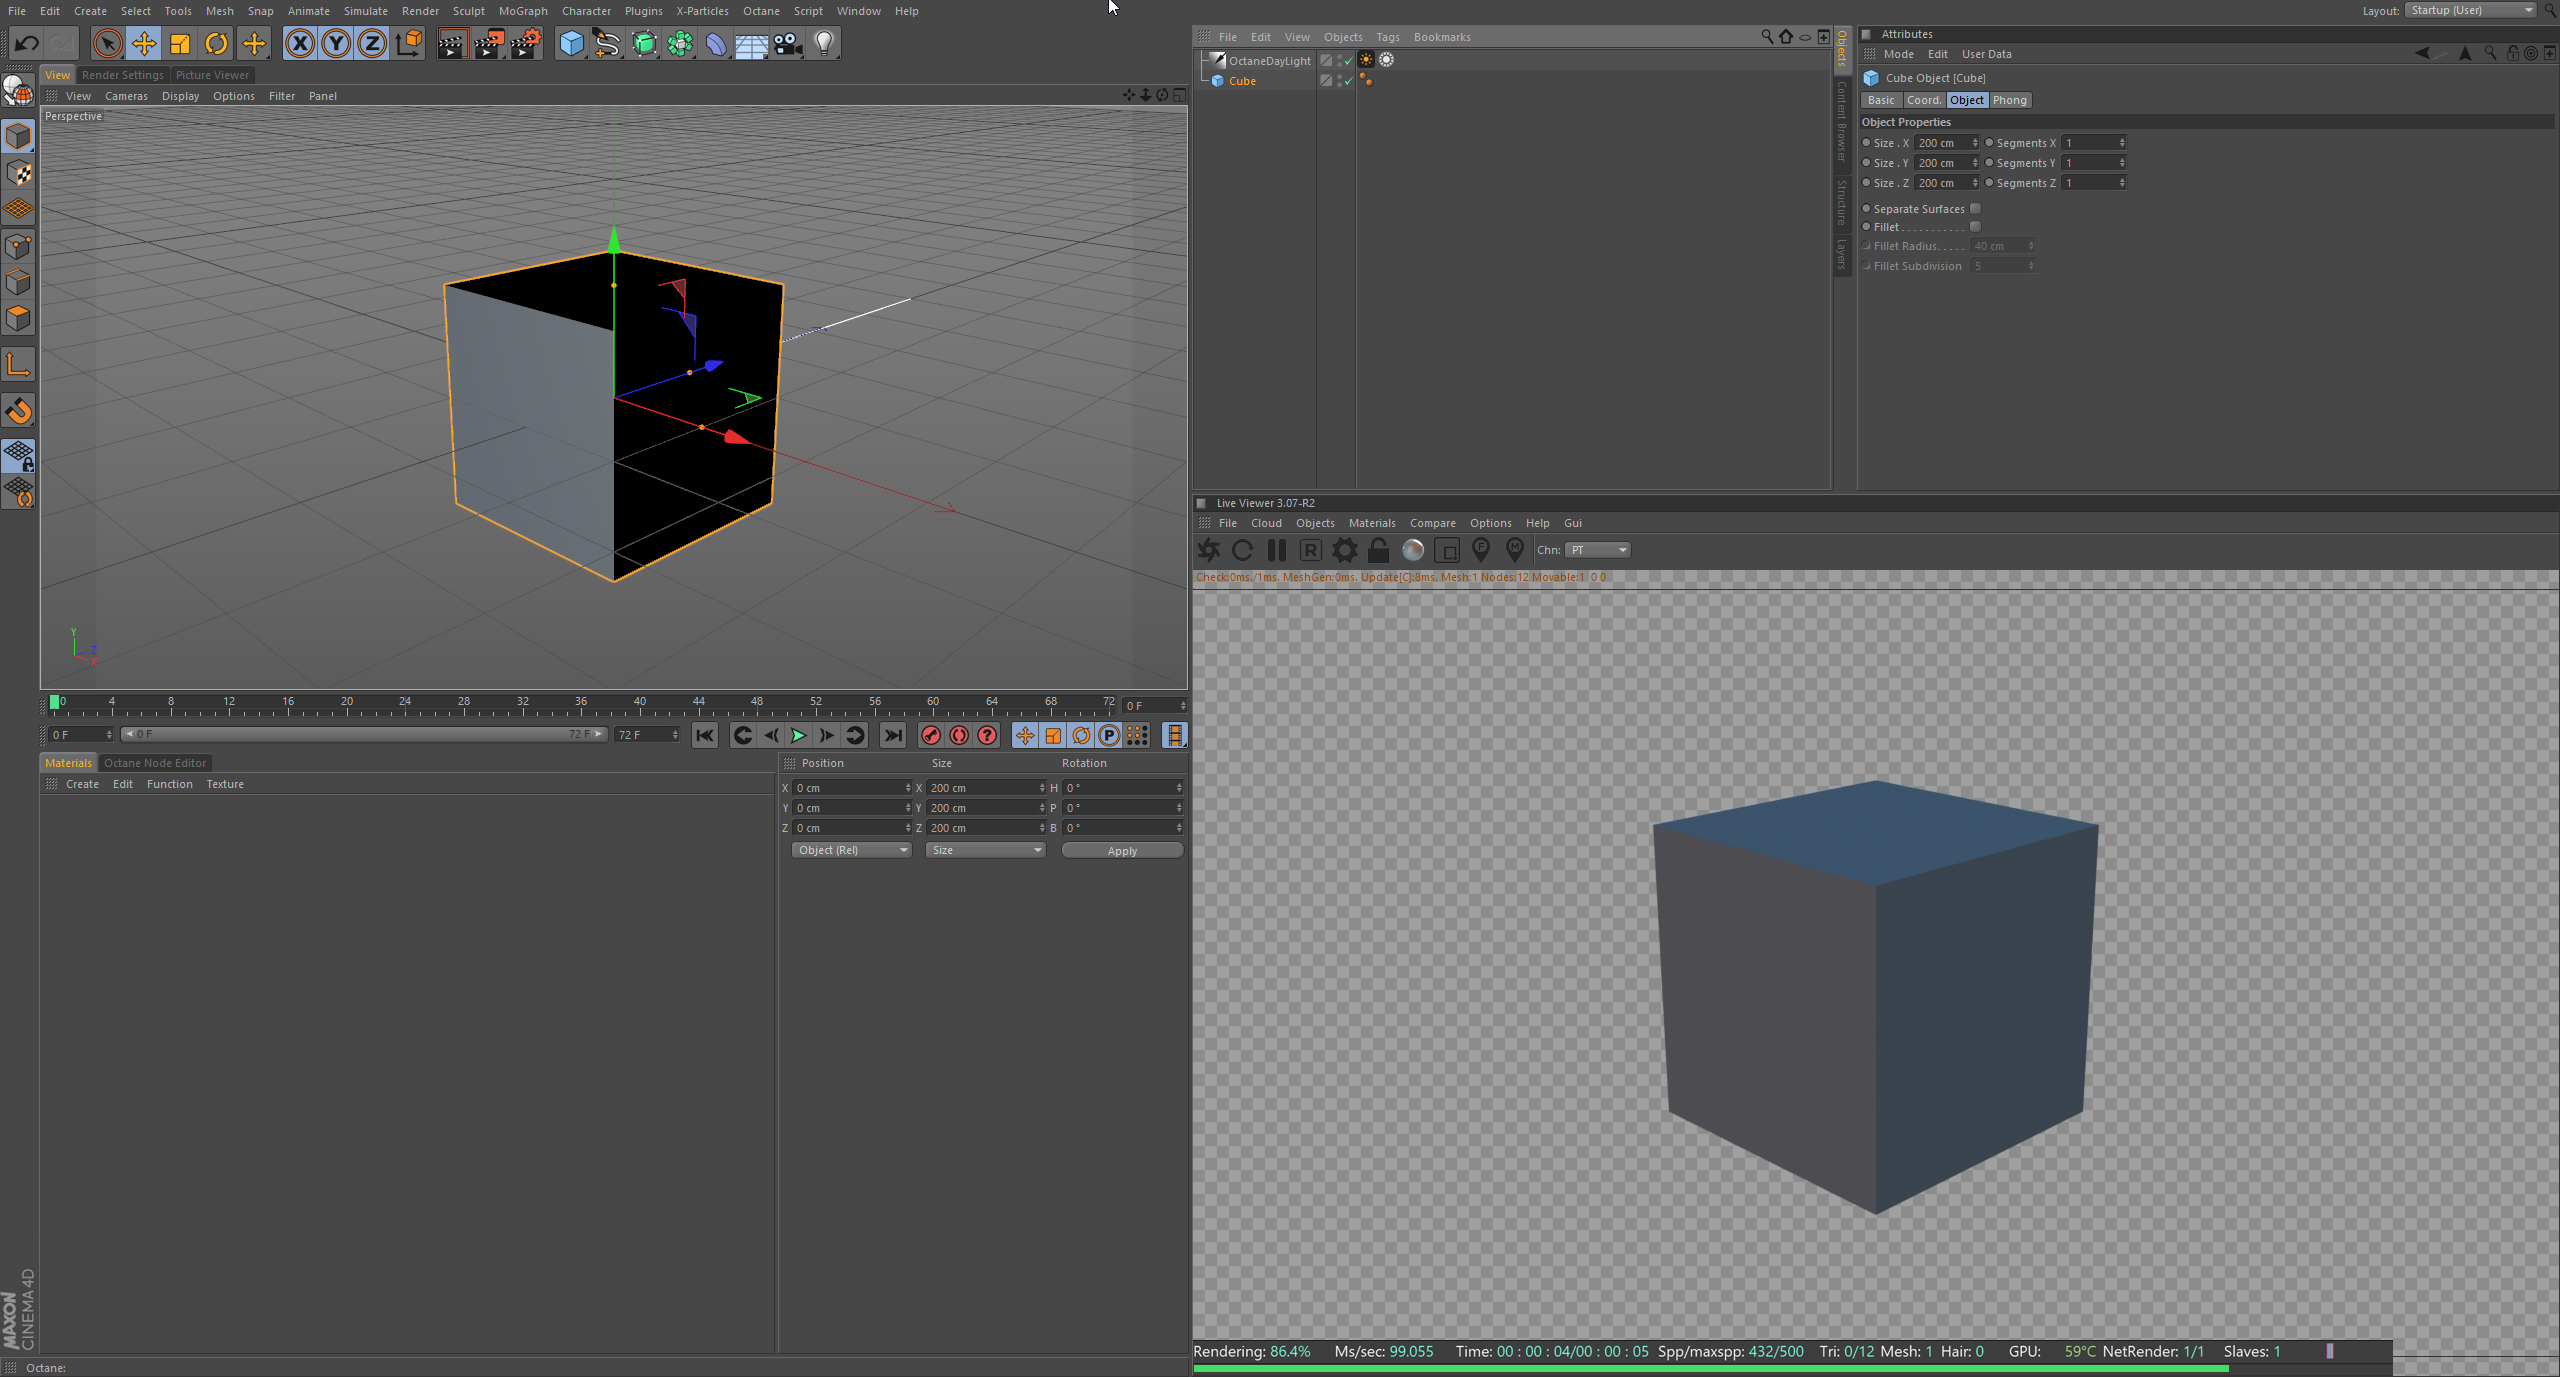This screenshot has height=1377, width=2560.
Task: Expand the Startup (User) layout dropdown
Action: [x=2470, y=10]
